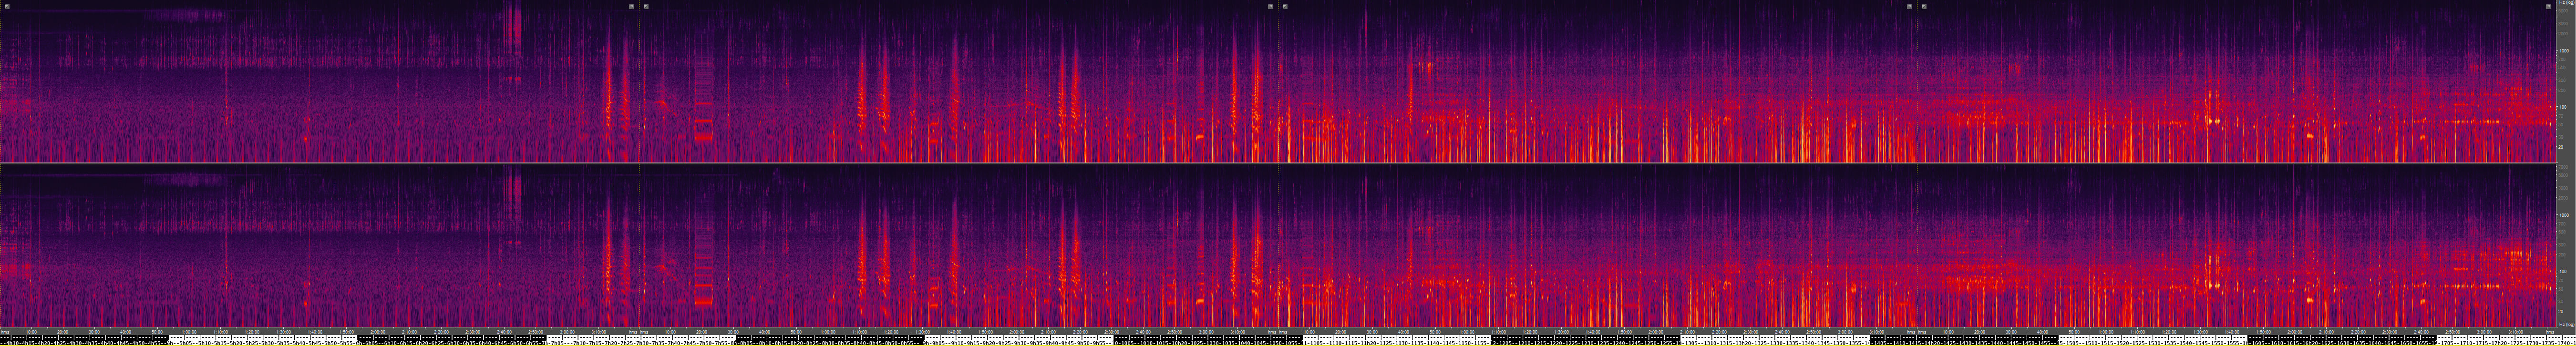This screenshot has height=346, width=2576.
Task: Click the 20 Hz mark on the upper channel scale
Action: 2563,146
